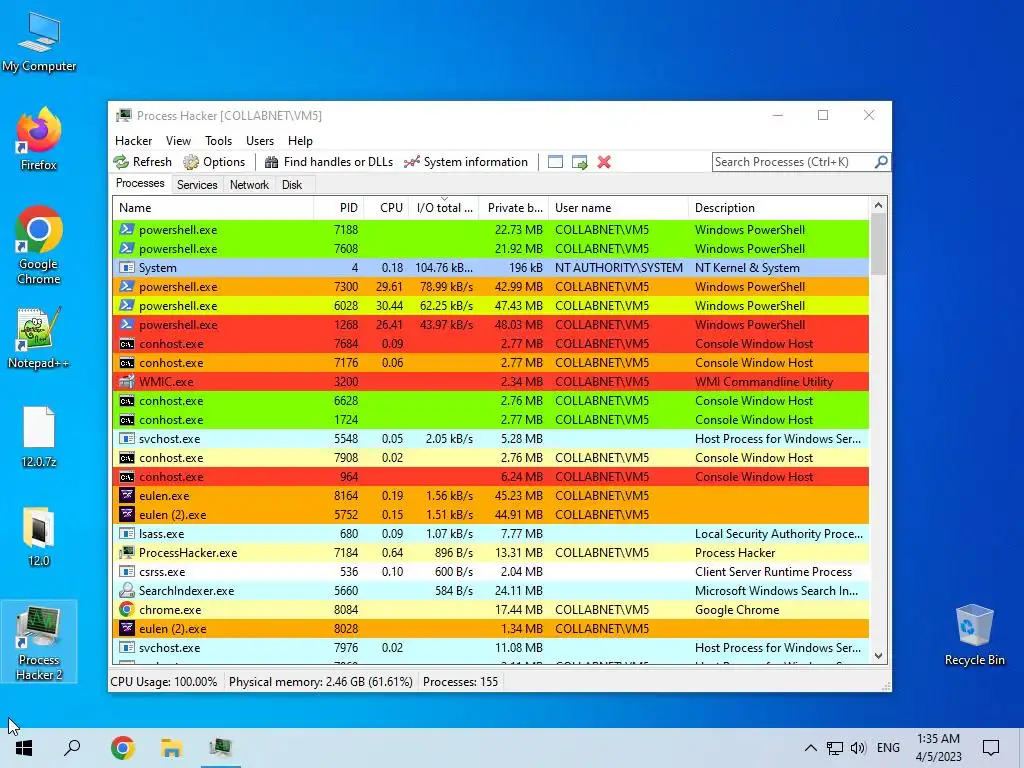The height and width of the screenshot is (768, 1024).
Task: Select the Process Hacker 2 desktop shortcut
Action: pos(39,643)
